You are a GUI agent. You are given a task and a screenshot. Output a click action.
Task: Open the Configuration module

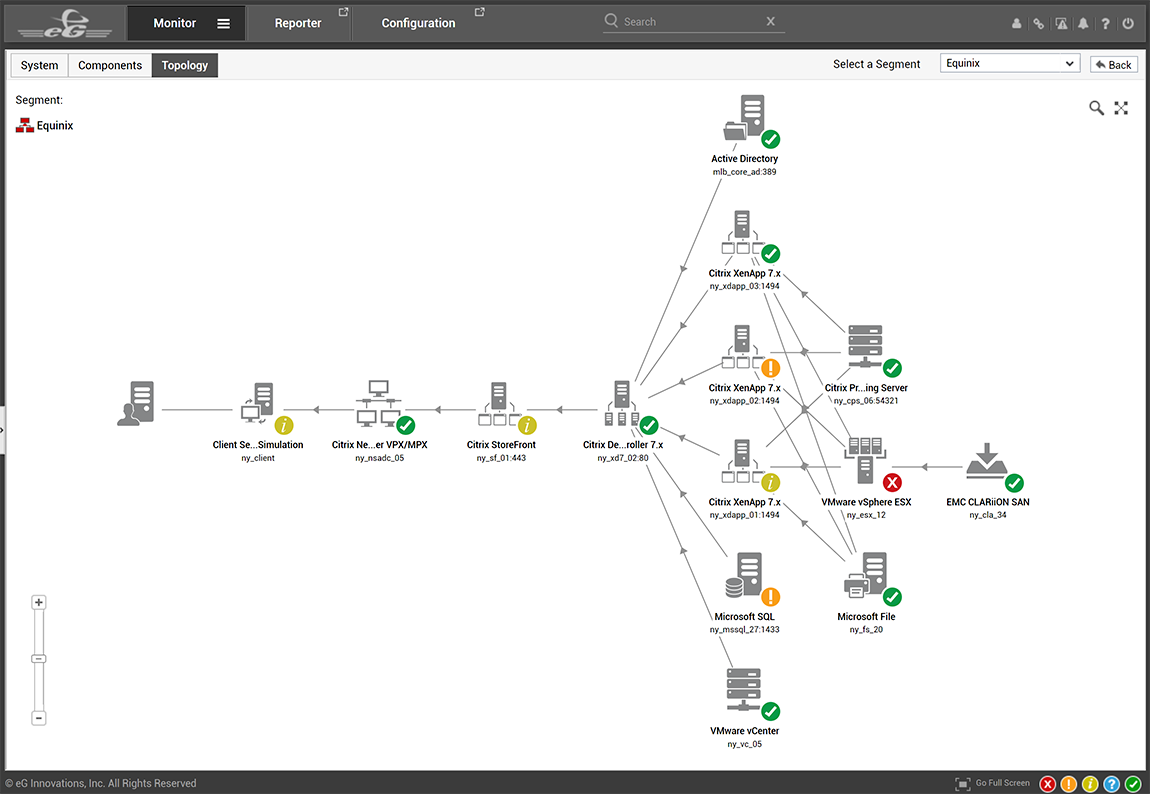[x=418, y=23]
